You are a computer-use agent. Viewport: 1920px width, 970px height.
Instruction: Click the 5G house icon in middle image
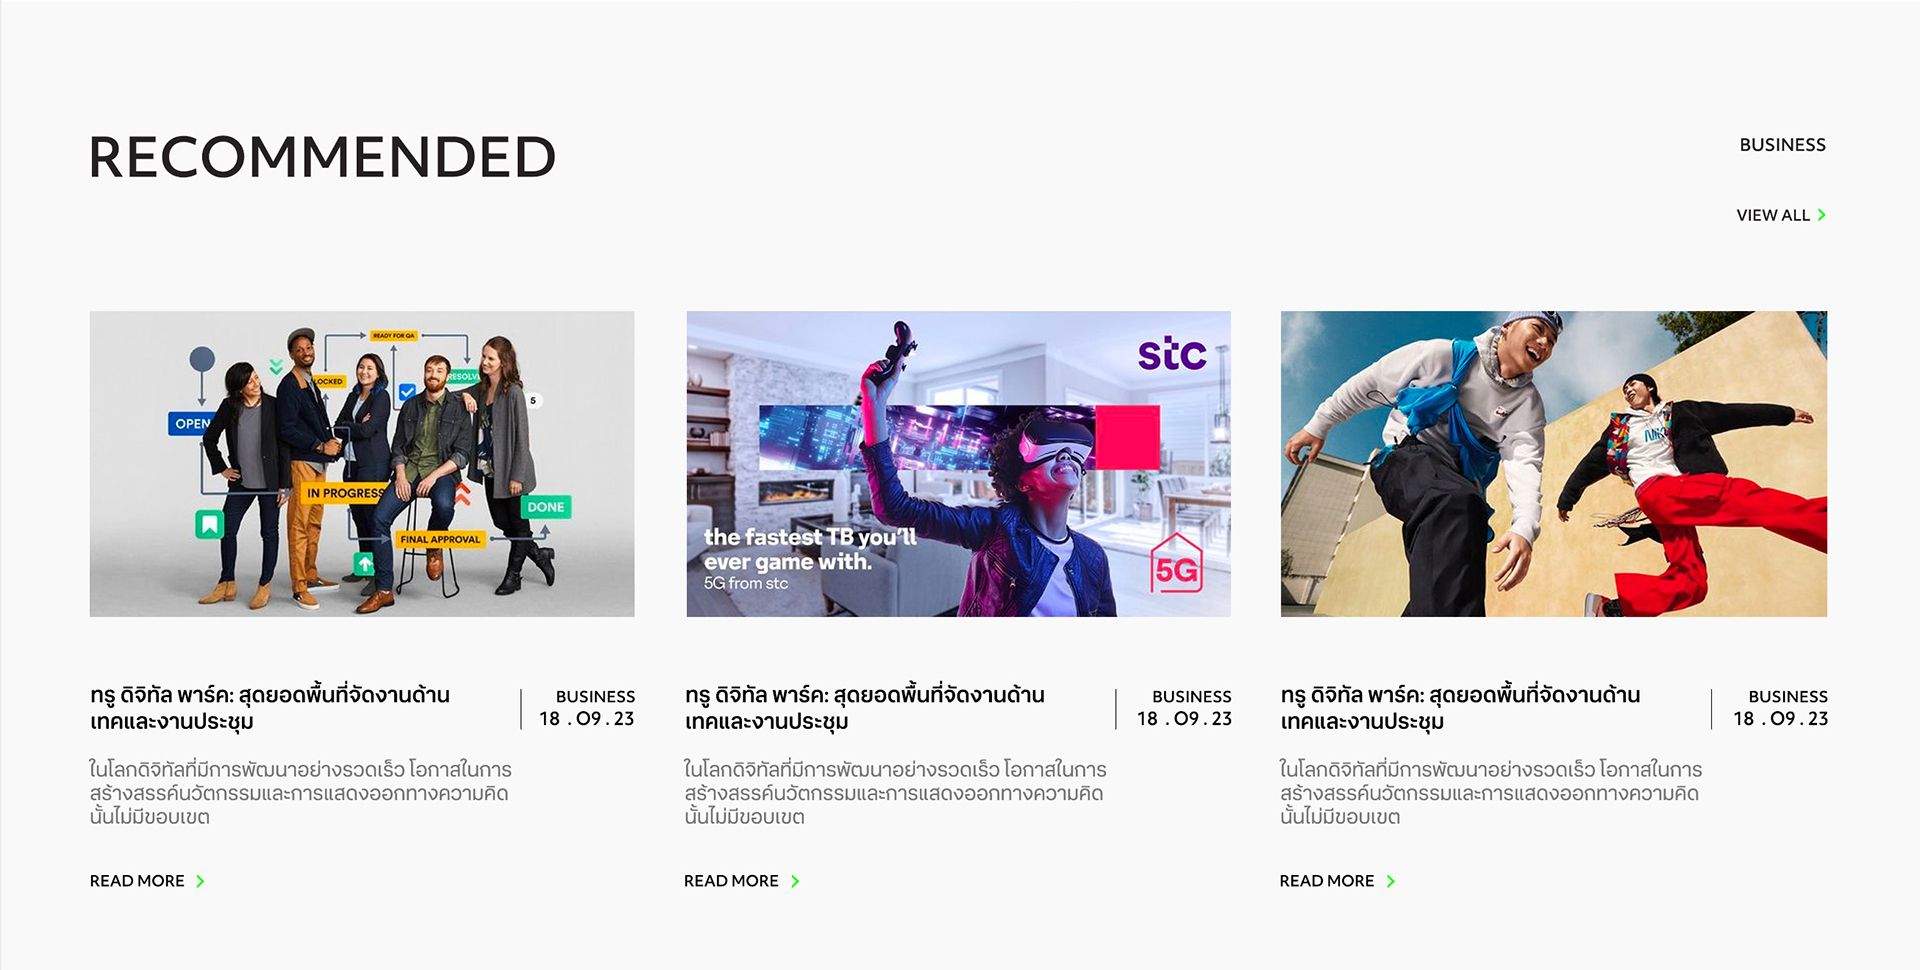click(x=1176, y=563)
